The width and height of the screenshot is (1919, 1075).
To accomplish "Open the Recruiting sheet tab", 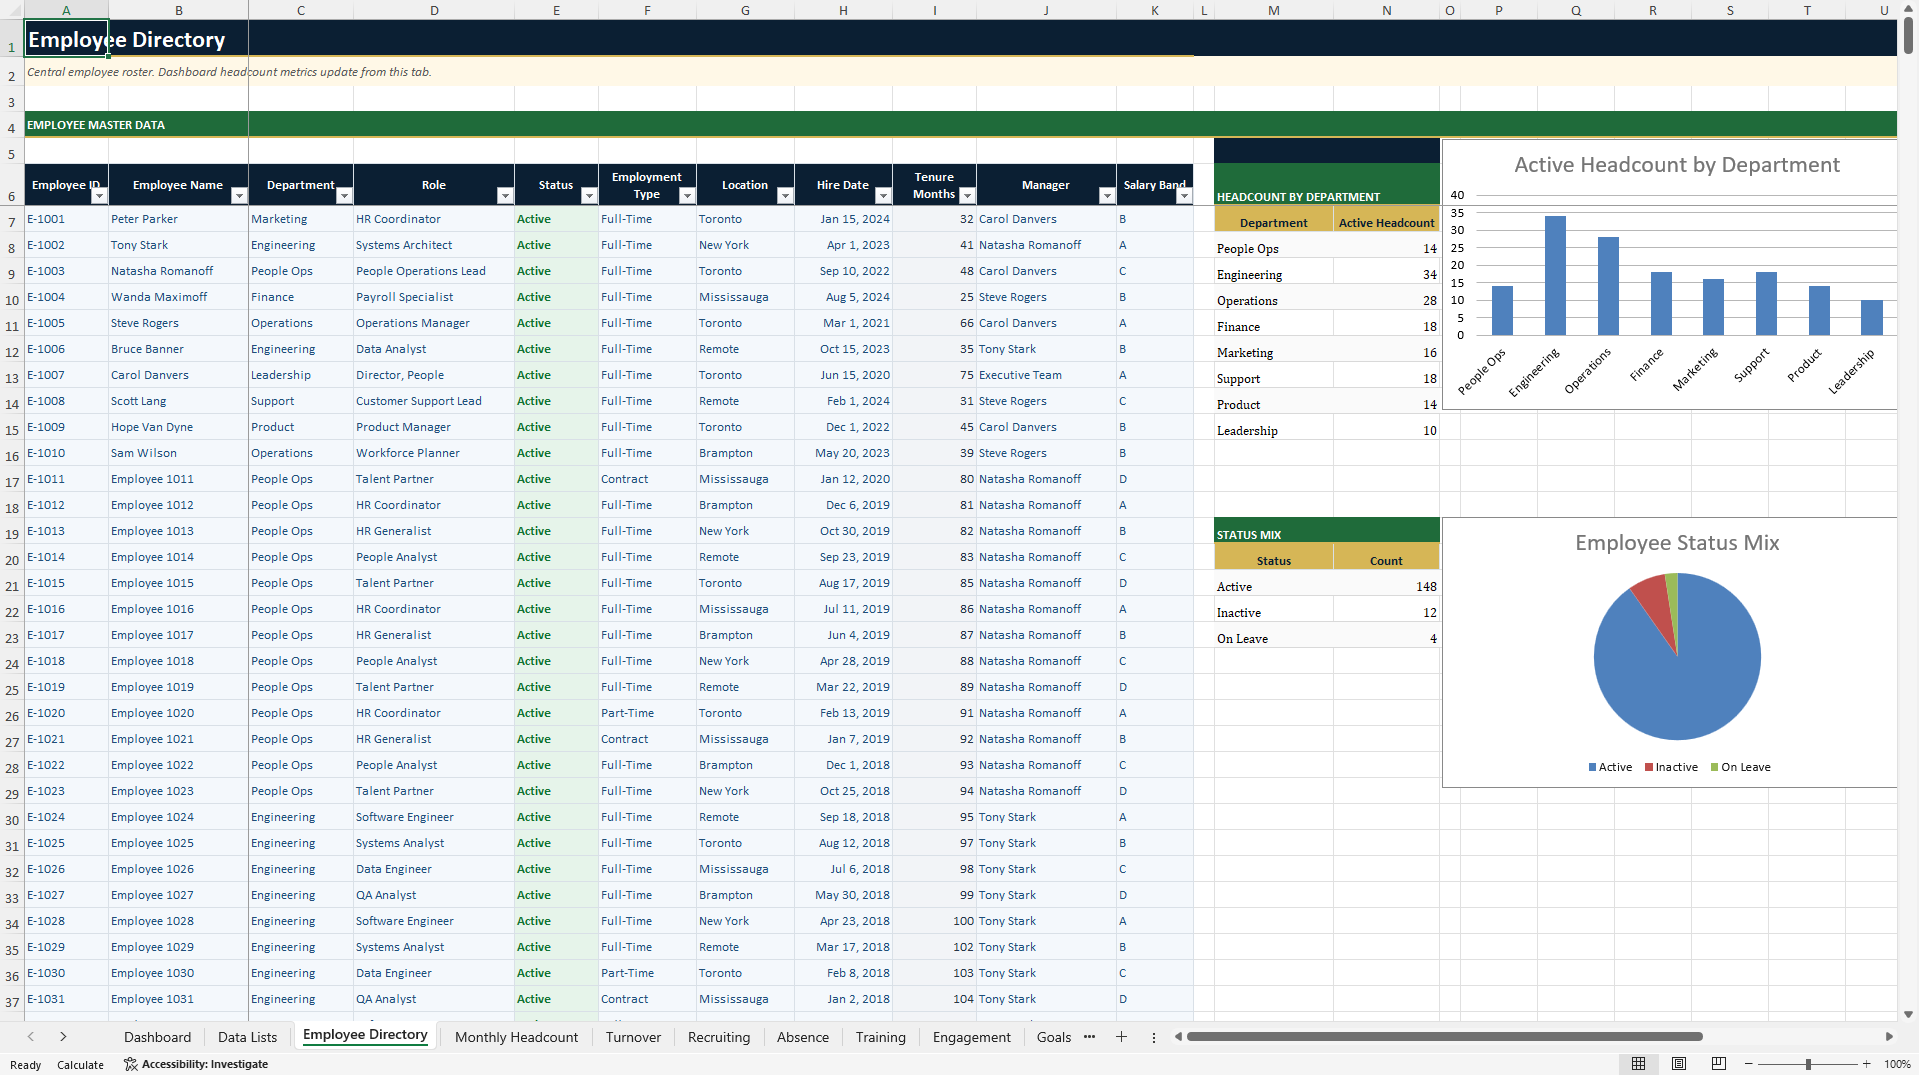I will tap(718, 1037).
